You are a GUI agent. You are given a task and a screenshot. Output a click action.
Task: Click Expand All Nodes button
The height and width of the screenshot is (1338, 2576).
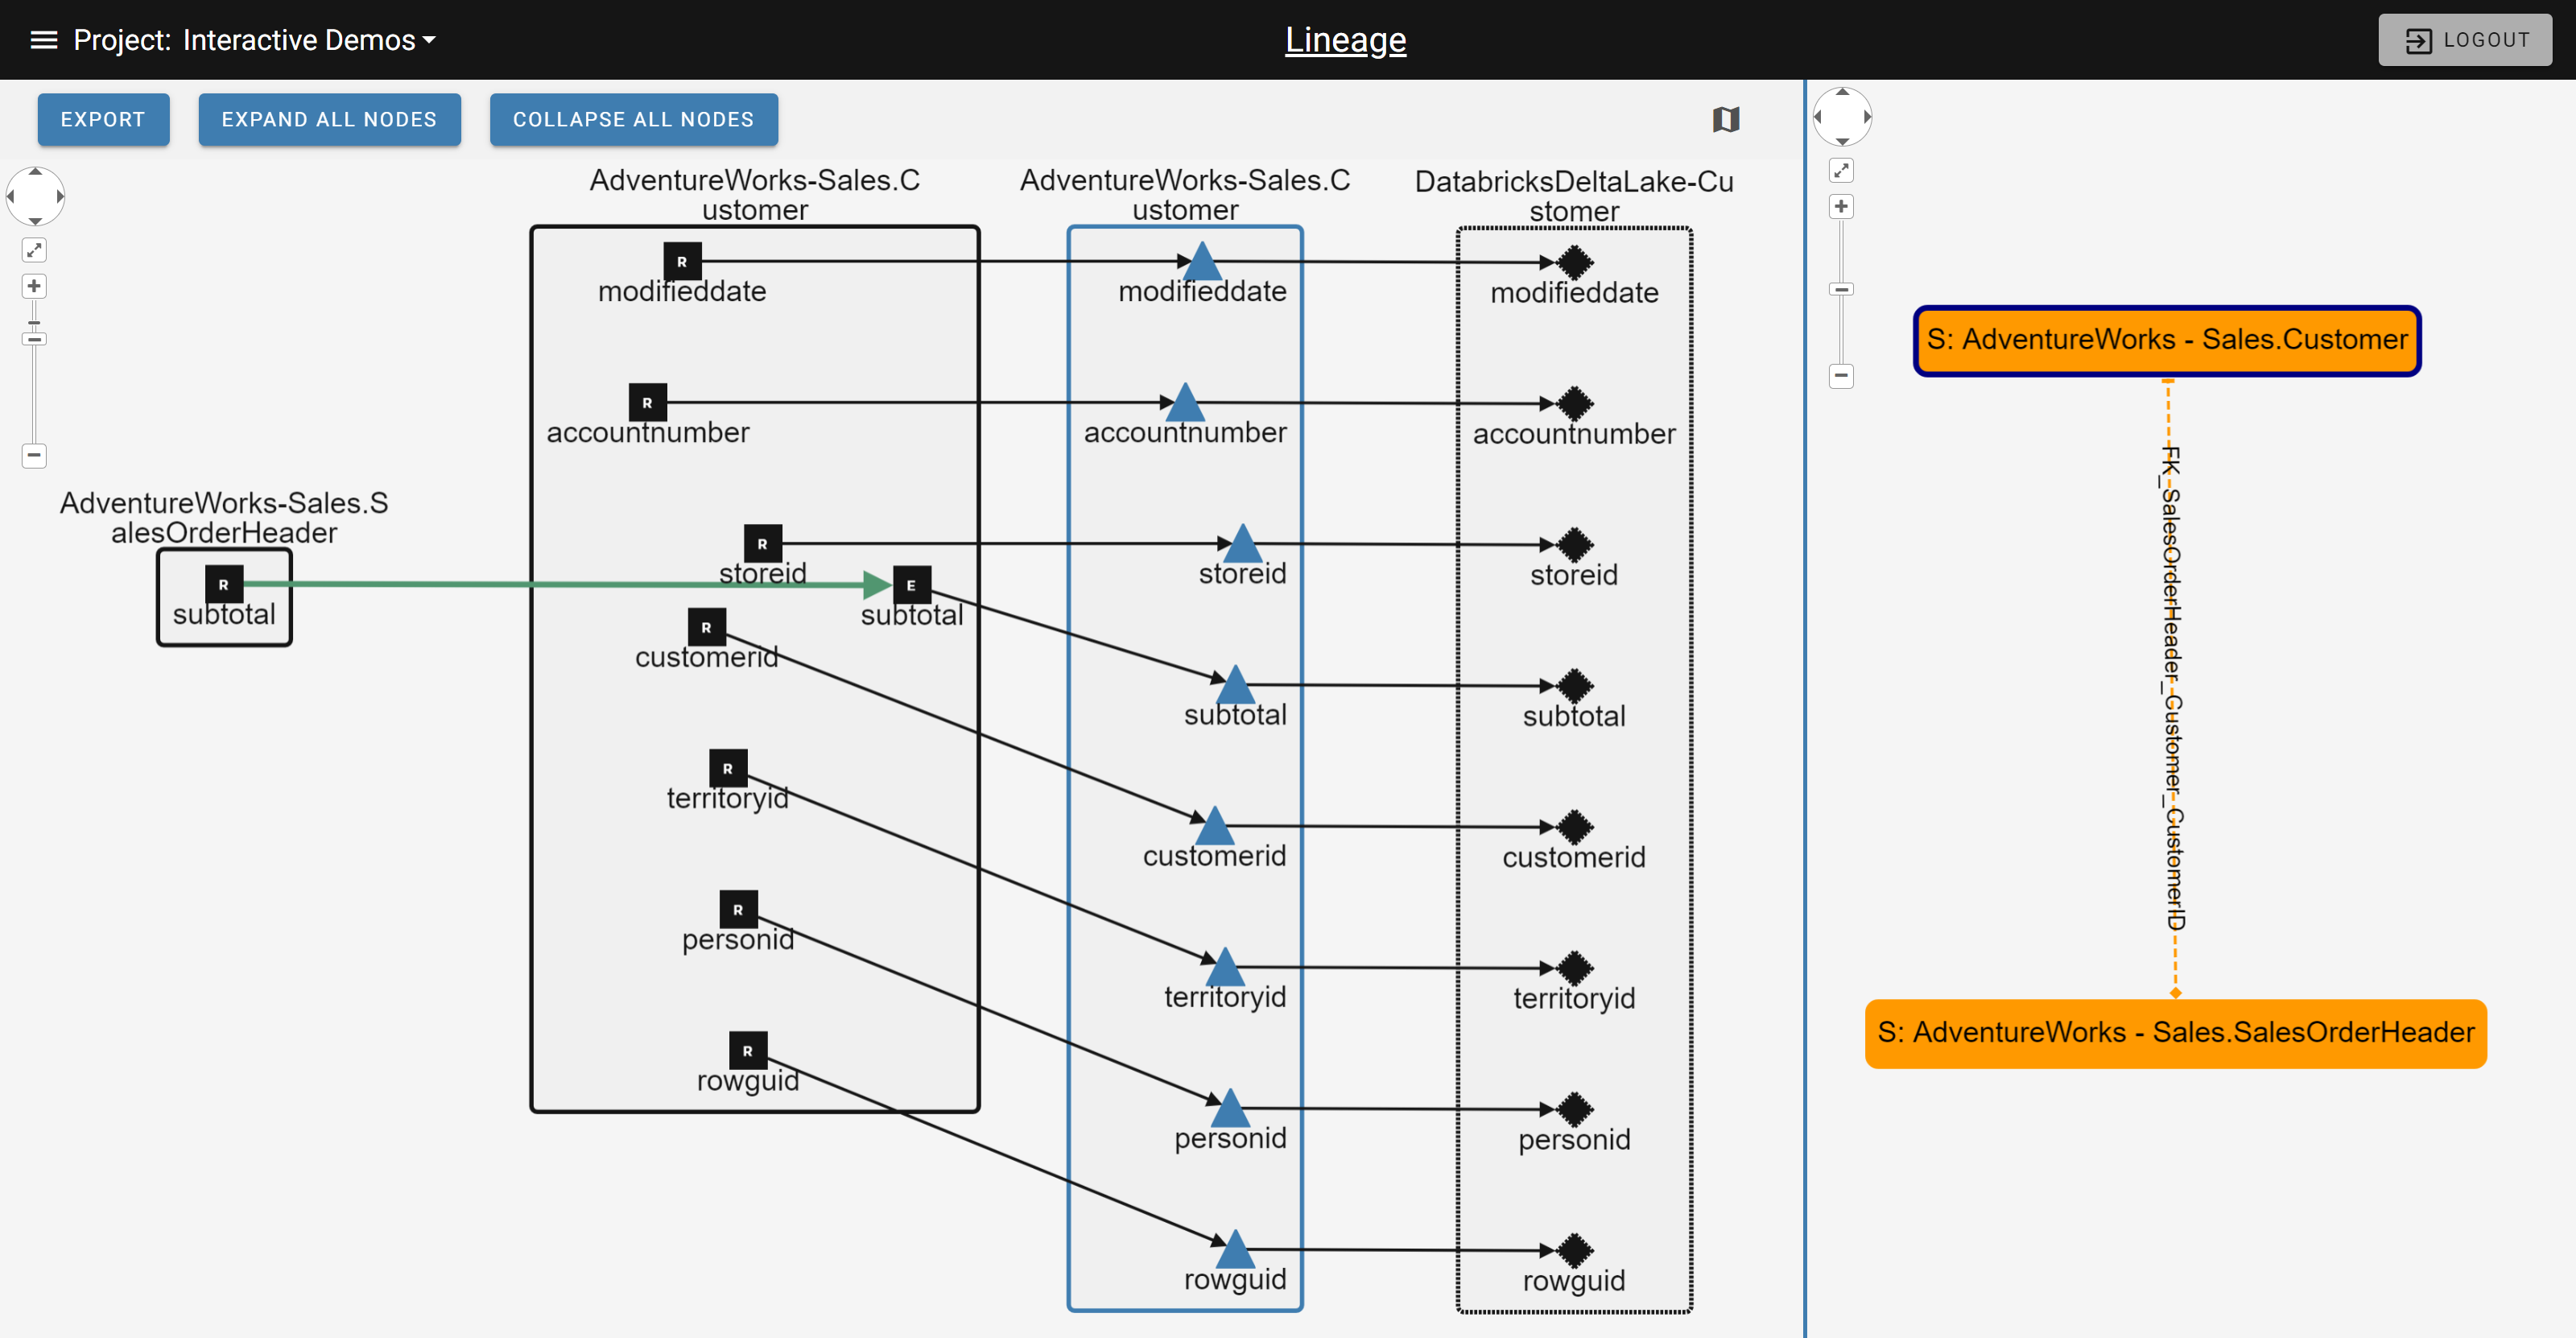click(x=329, y=119)
